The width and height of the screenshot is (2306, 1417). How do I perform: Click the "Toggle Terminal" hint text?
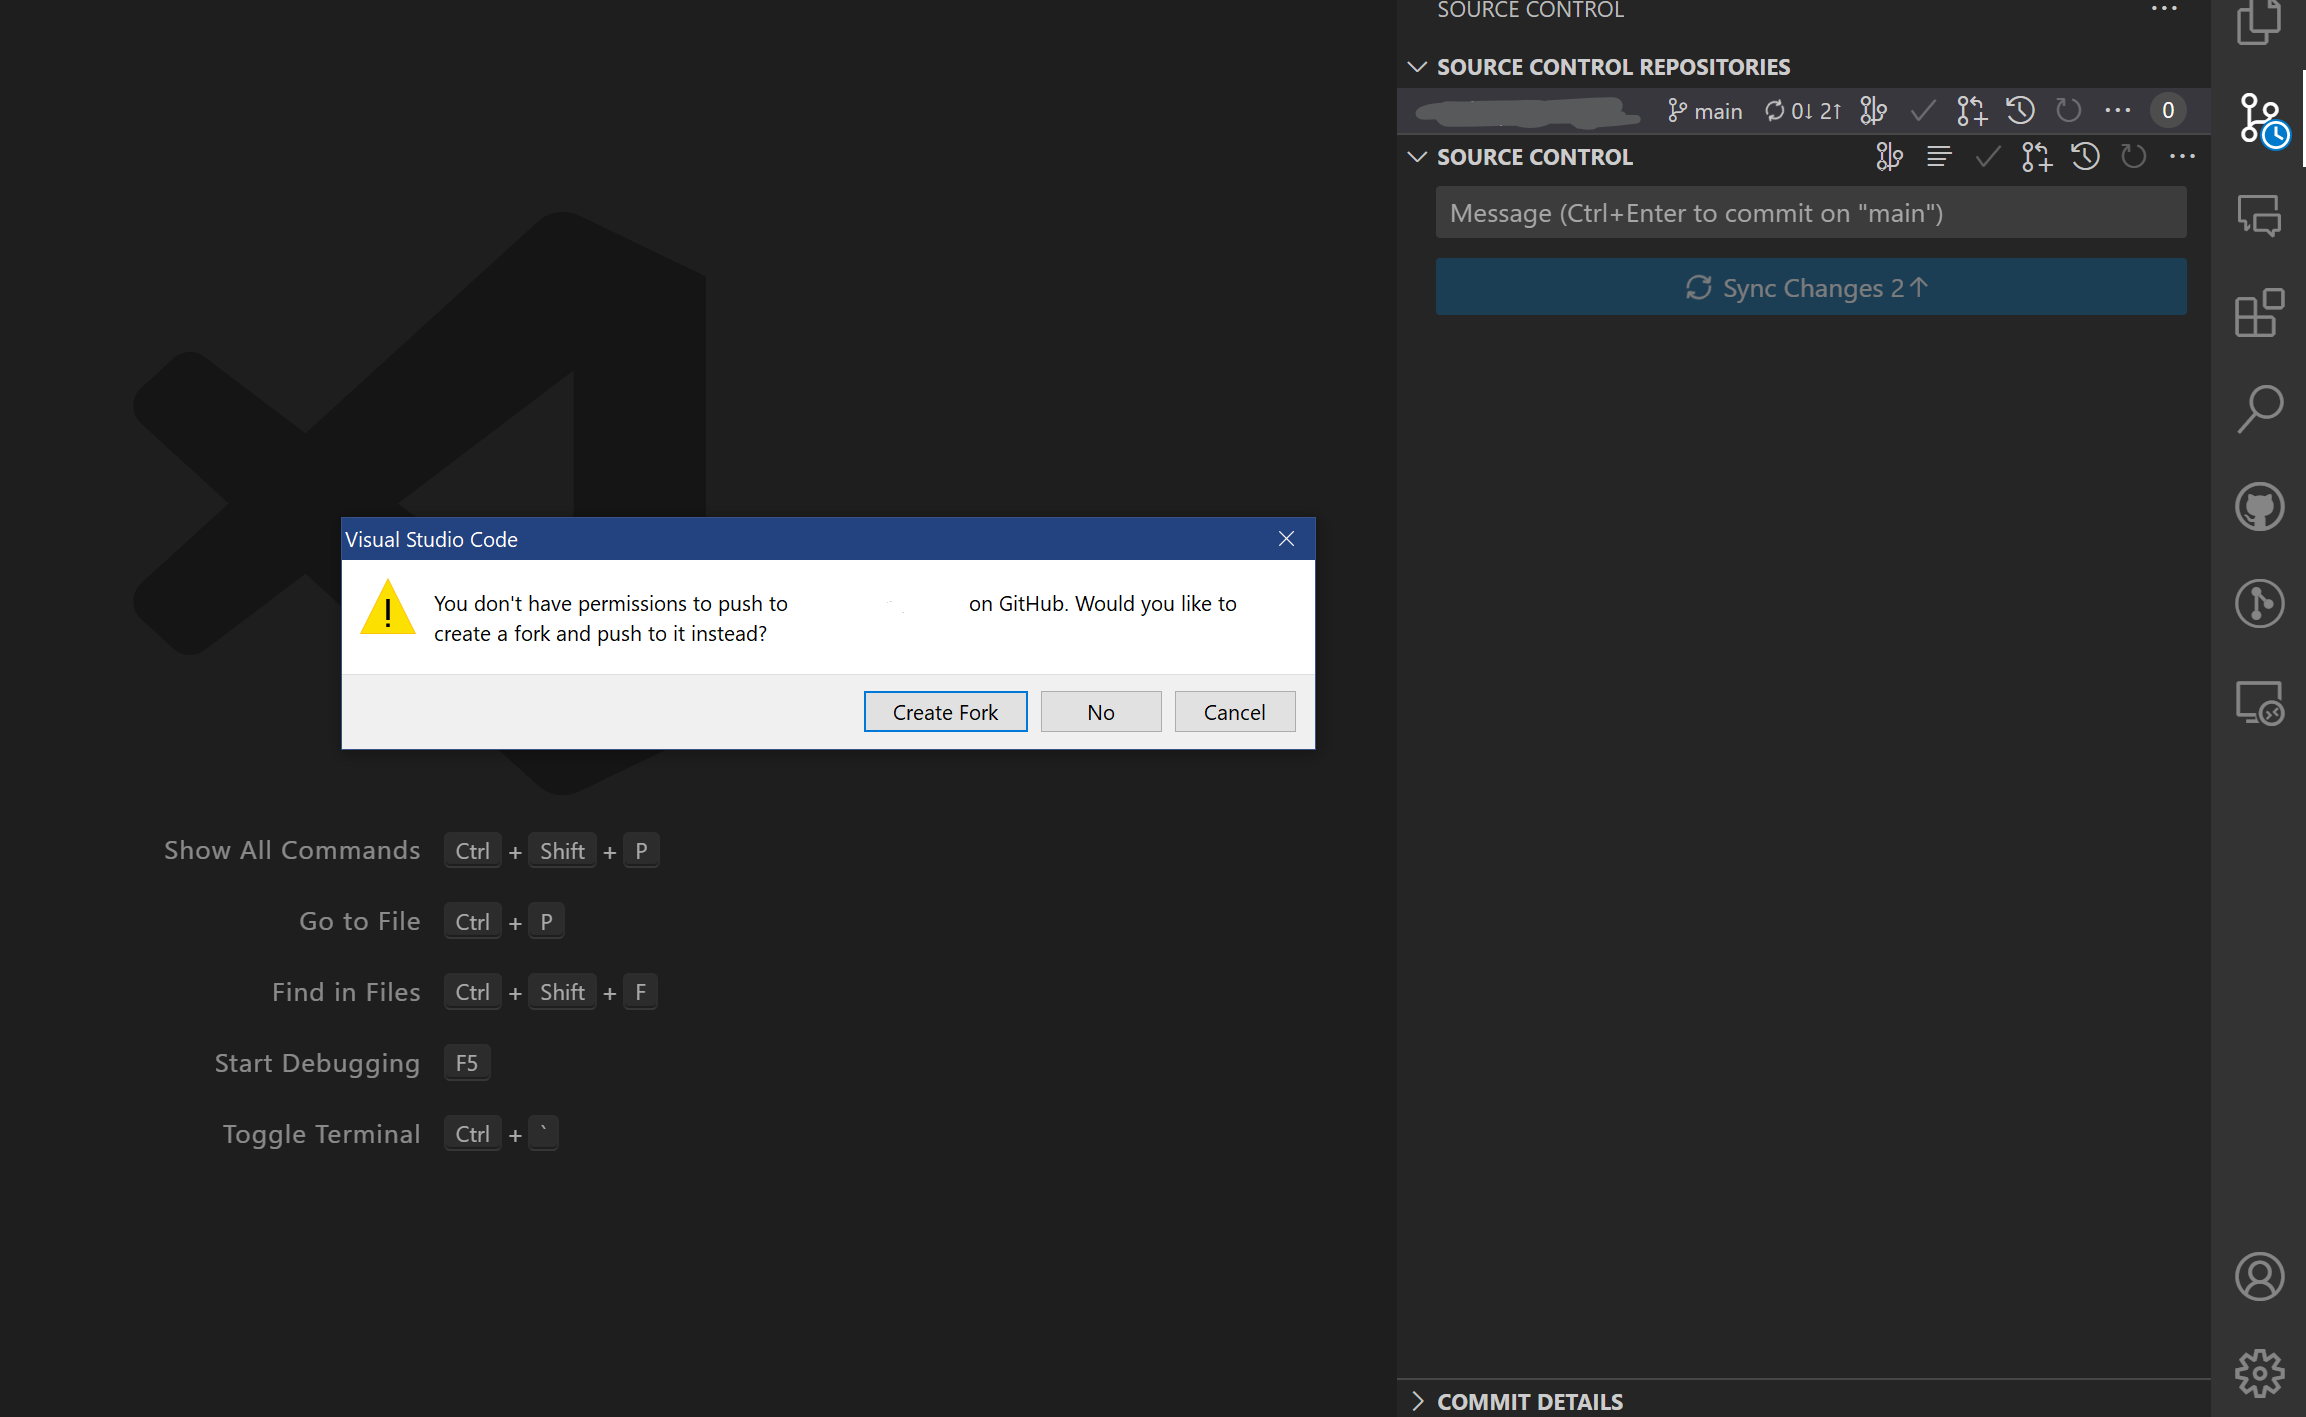click(321, 1134)
